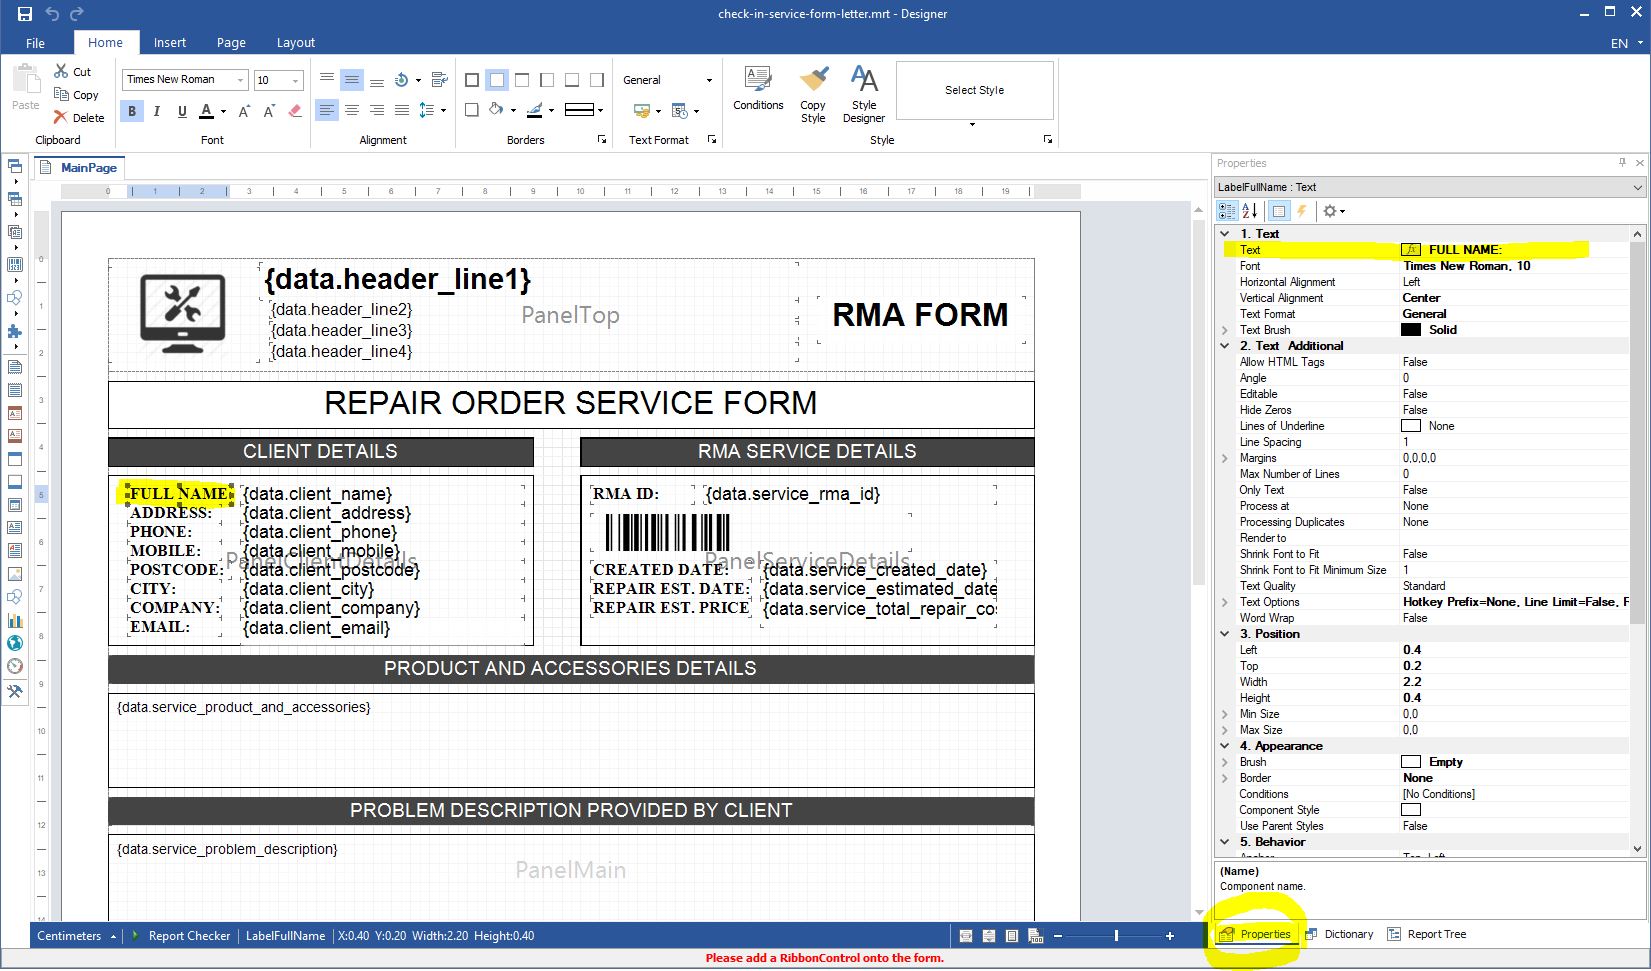Set justified text alignment
This screenshot has width=1651, height=971.
[402, 111]
